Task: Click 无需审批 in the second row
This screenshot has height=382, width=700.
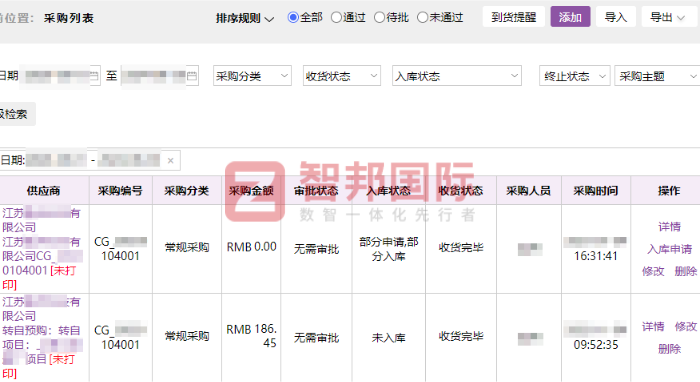Action: pyautogui.click(x=316, y=338)
